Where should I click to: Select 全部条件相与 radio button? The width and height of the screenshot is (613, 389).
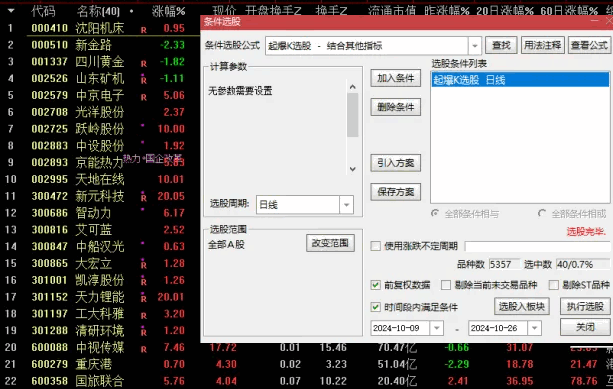point(435,213)
